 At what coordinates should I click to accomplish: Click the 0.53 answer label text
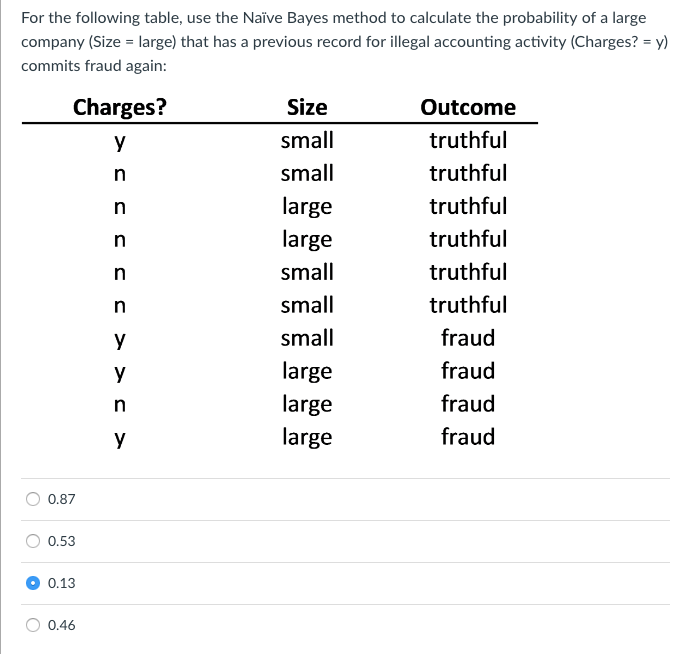pyautogui.click(x=62, y=541)
